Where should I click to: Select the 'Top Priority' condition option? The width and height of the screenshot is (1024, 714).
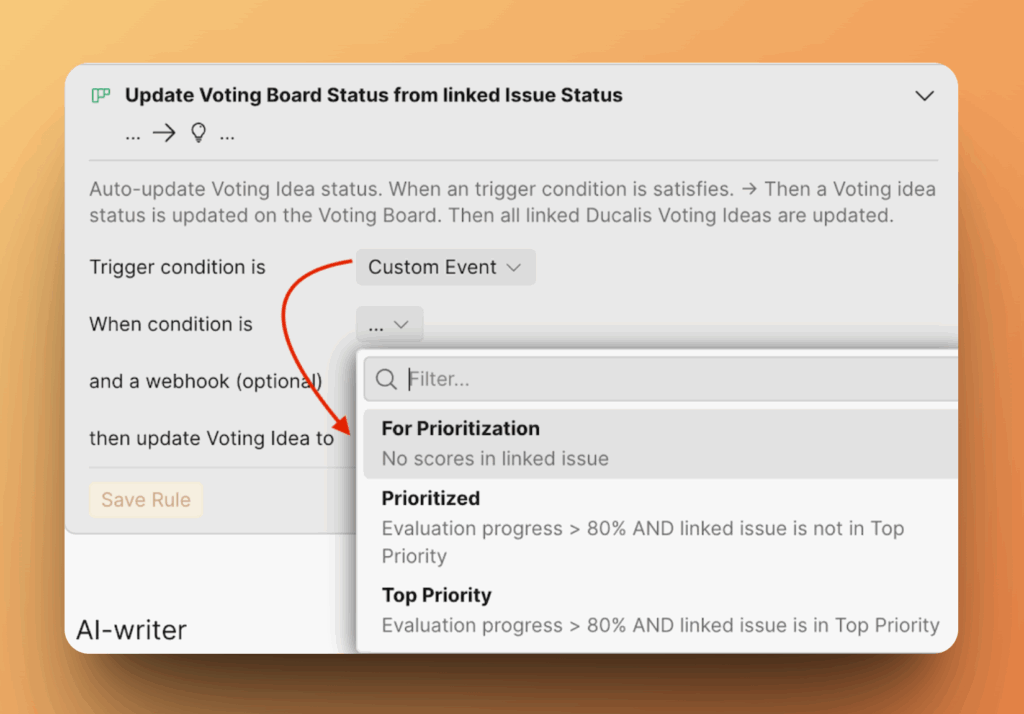point(437,595)
